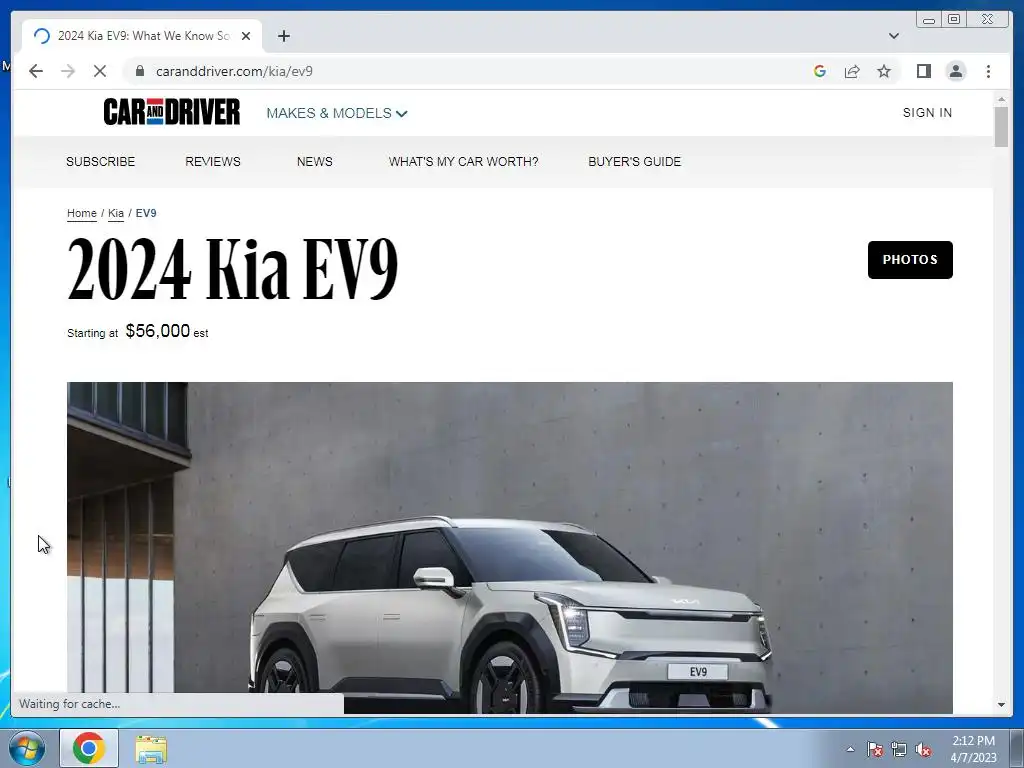The width and height of the screenshot is (1024, 768).
Task: Share this page via share icon
Action: pos(852,71)
